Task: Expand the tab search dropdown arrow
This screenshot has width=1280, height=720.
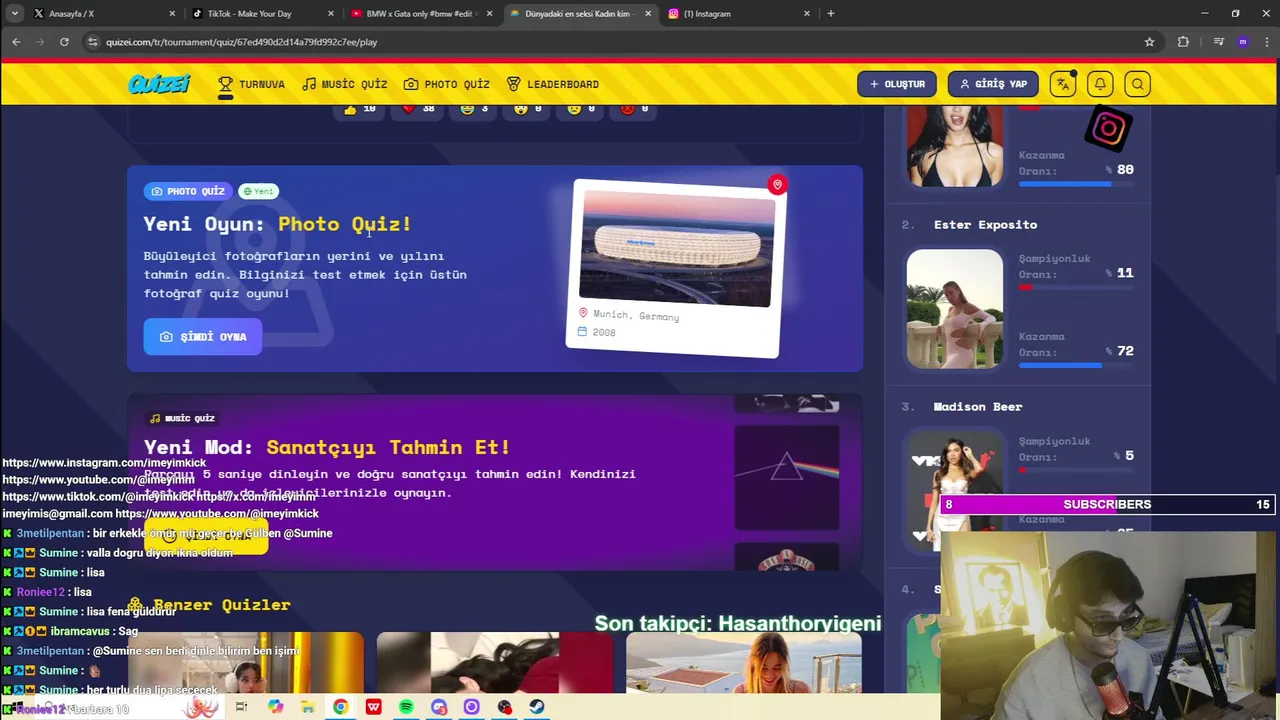Action: tap(14, 14)
